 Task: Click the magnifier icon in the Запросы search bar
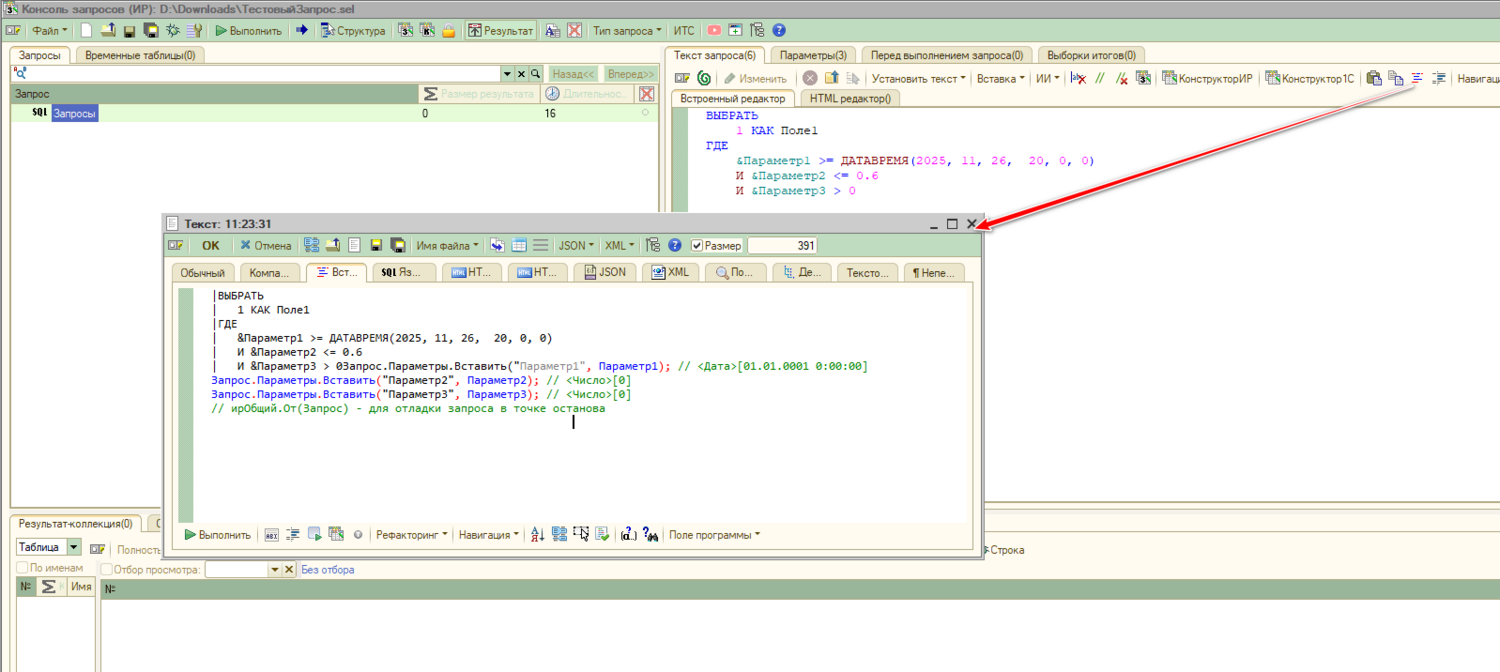(536, 74)
